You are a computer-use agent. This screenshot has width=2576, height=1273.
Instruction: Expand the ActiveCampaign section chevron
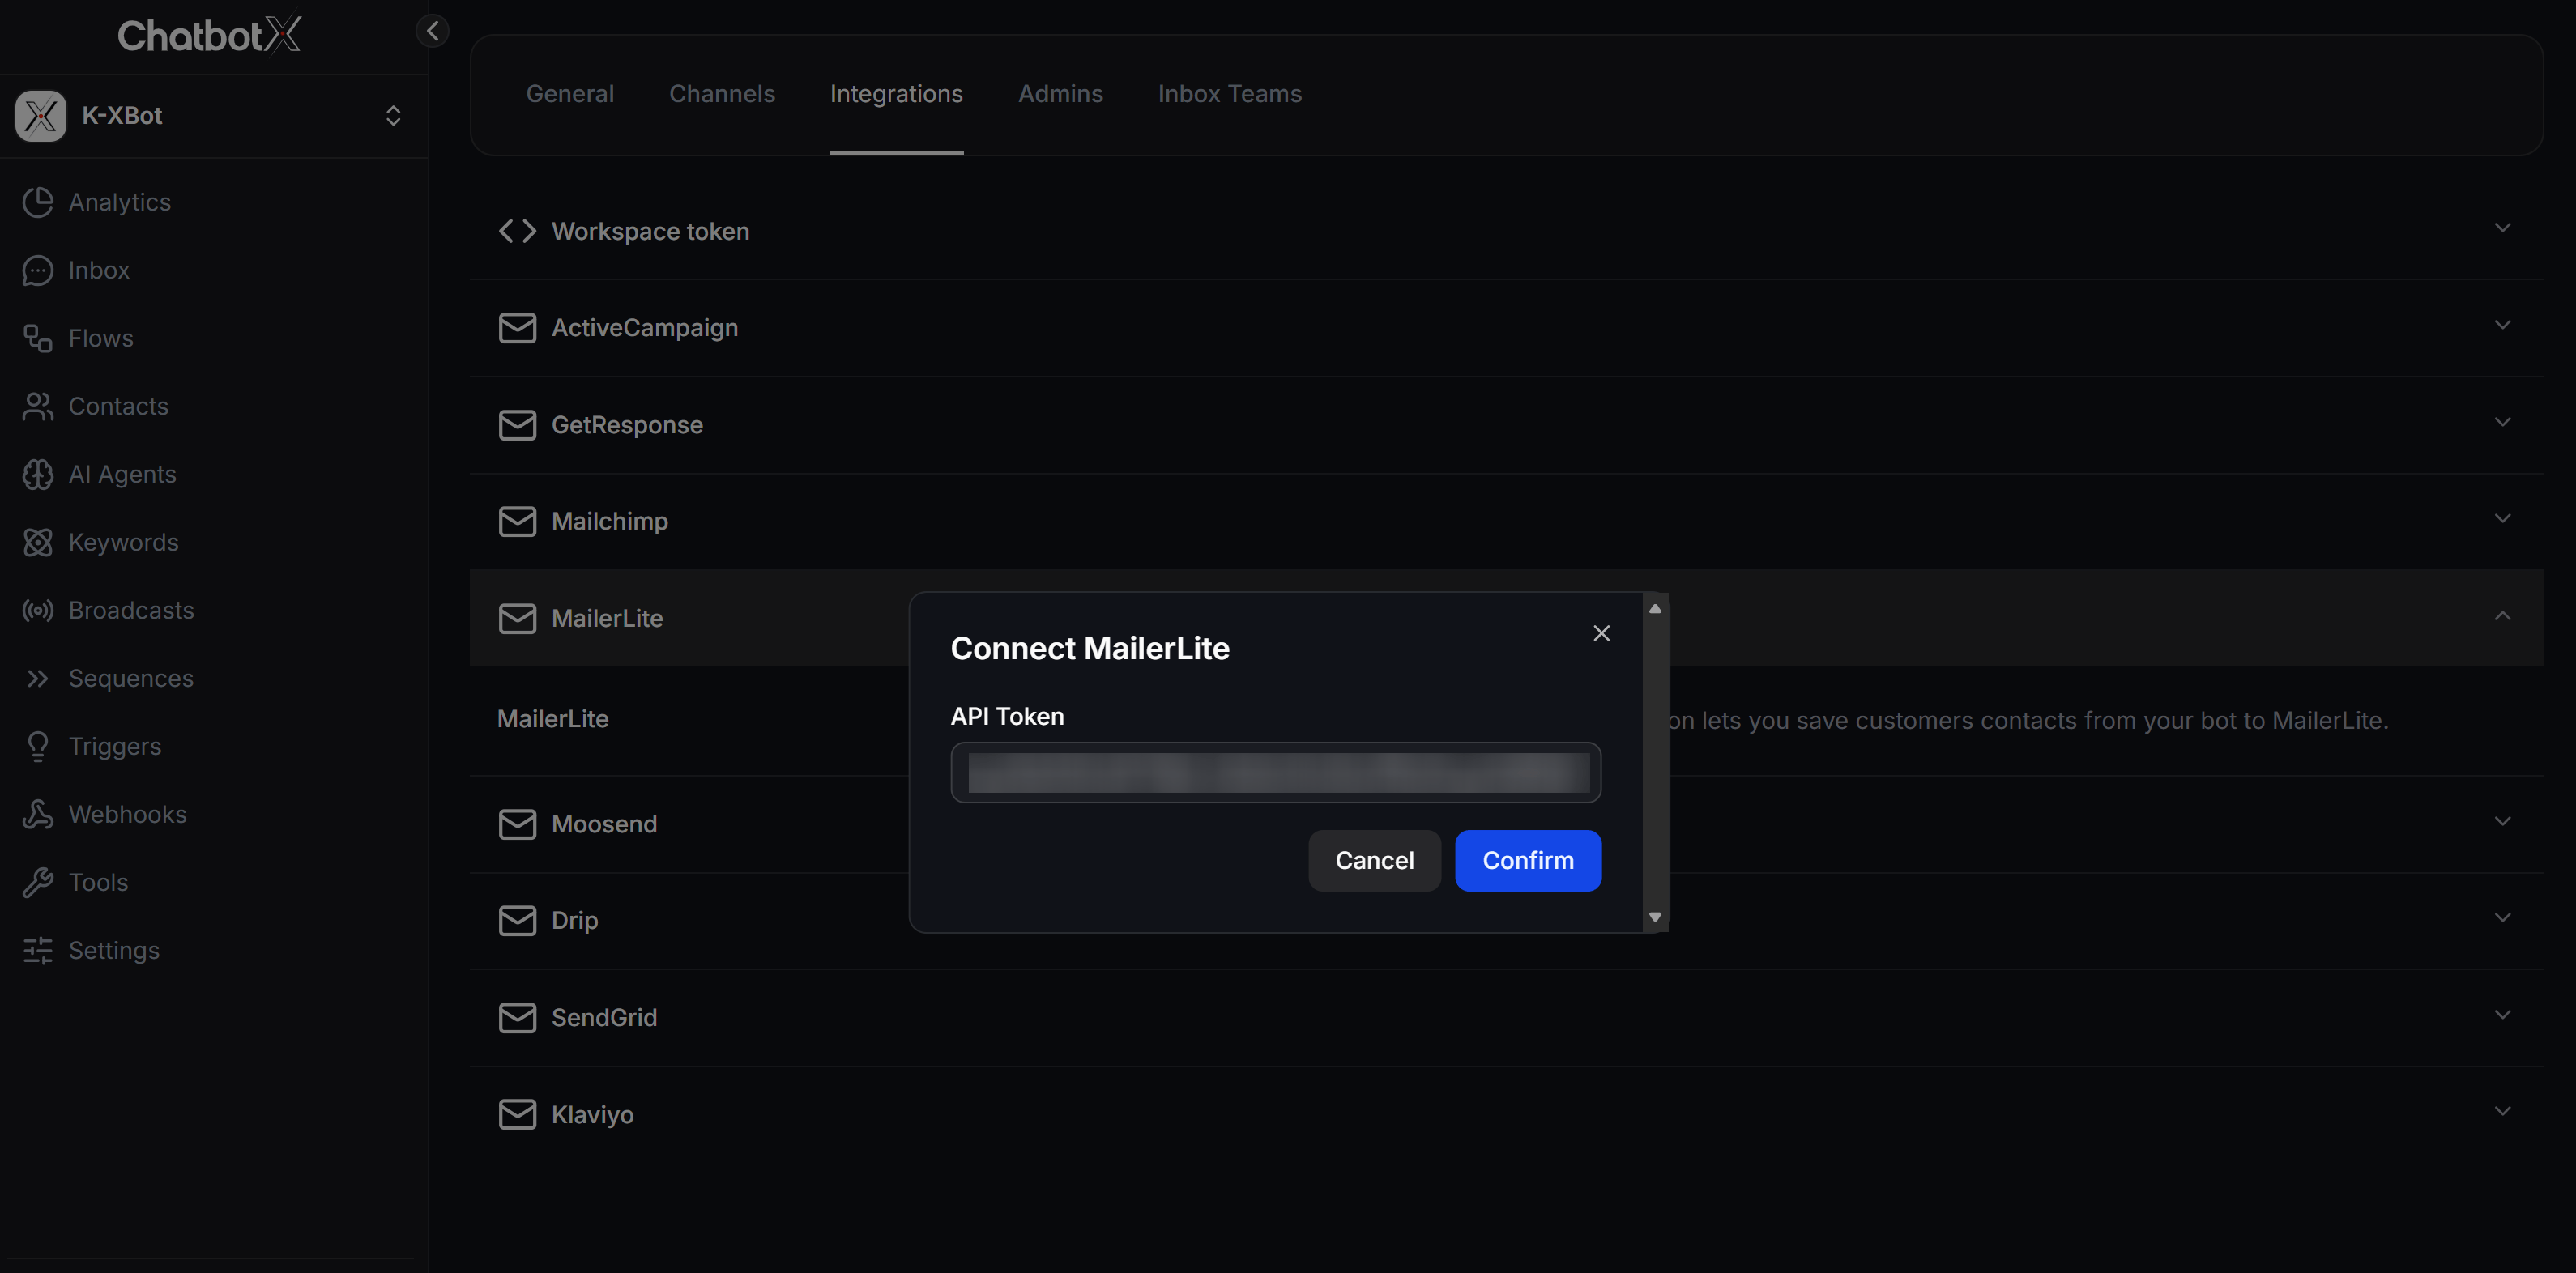click(x=2502, y=325)
